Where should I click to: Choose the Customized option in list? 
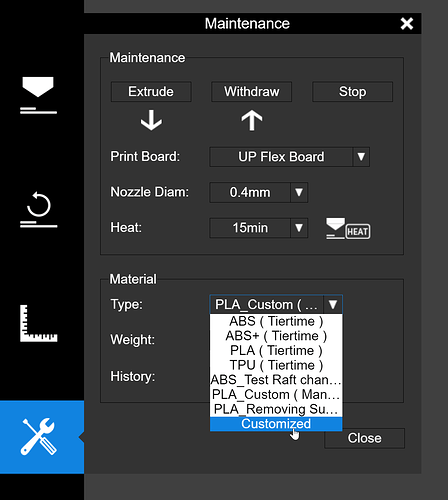[276, 424]
